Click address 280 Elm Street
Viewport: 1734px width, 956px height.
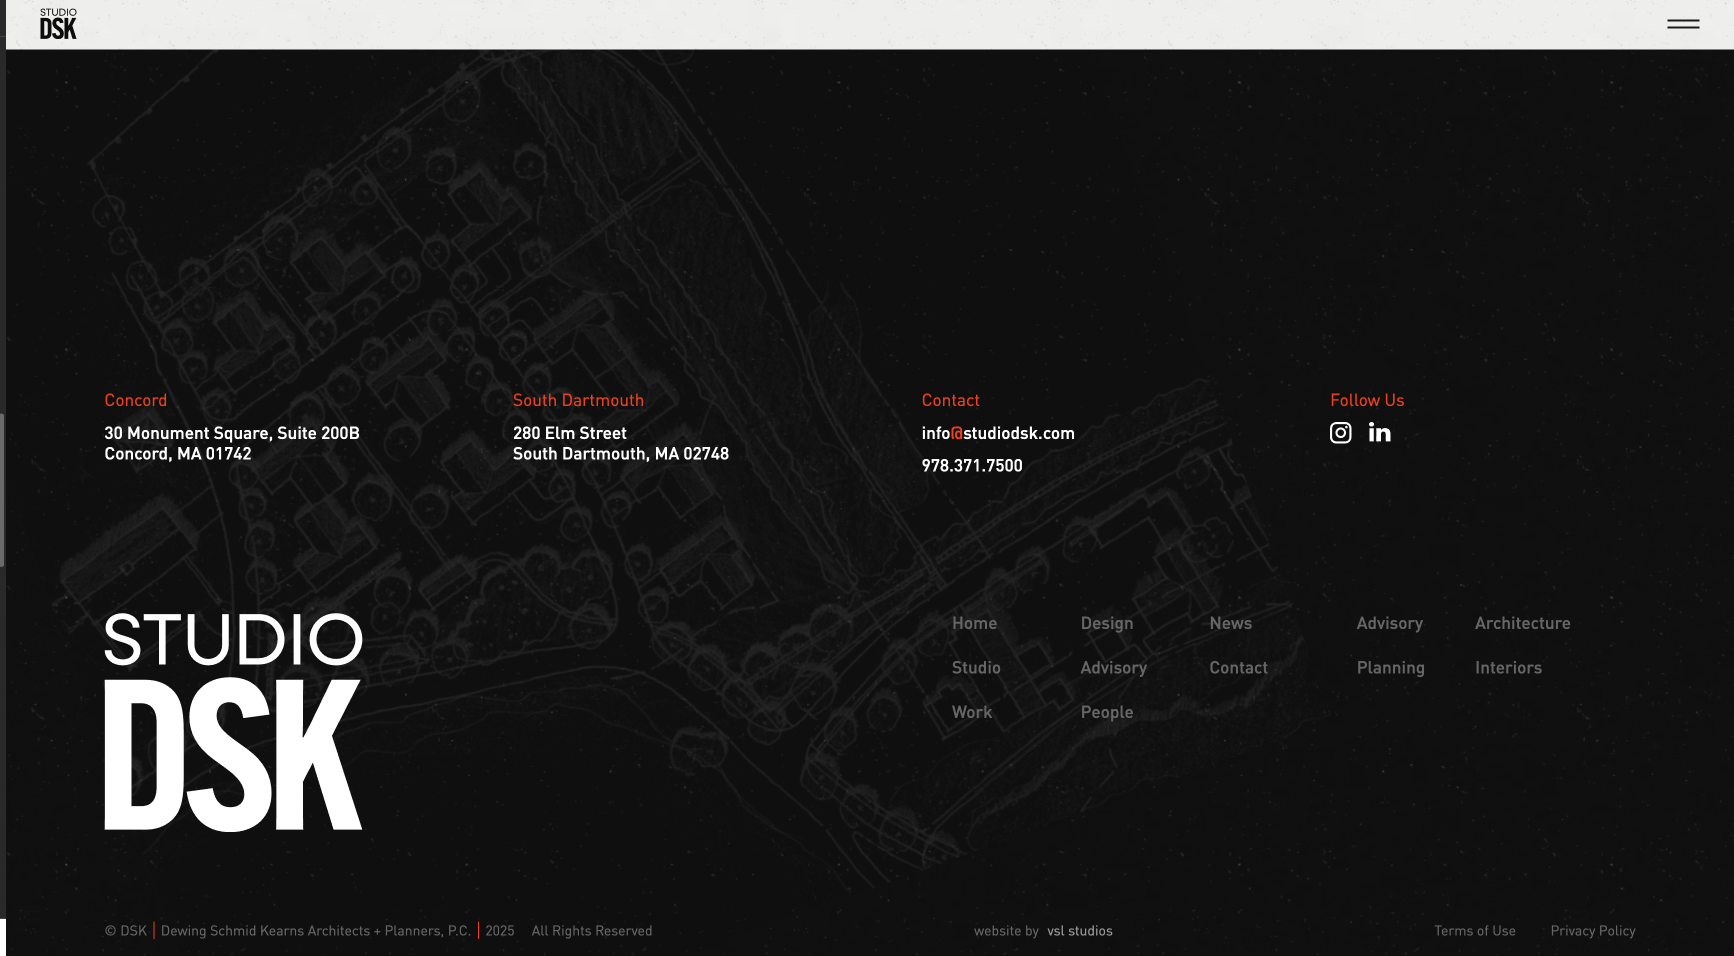click(569, 433)
